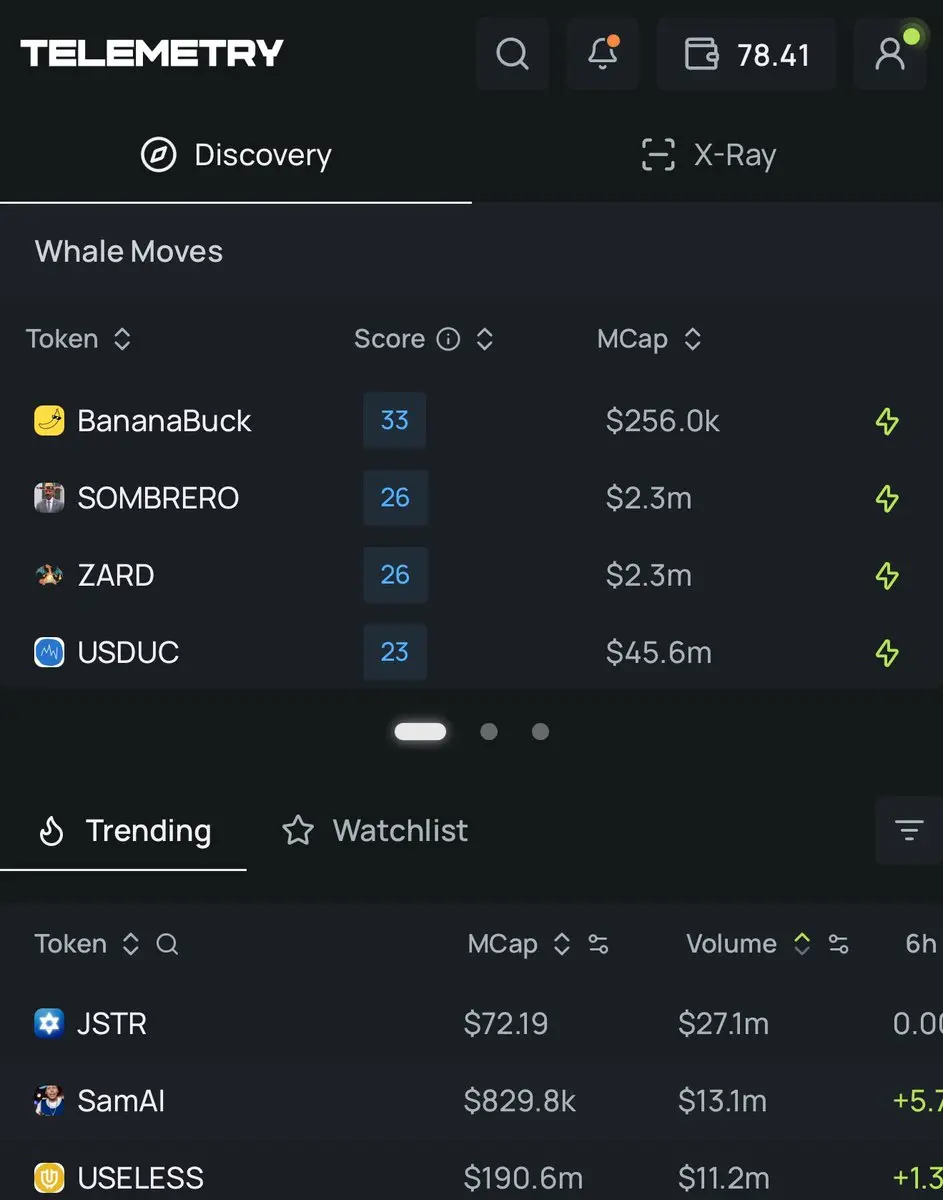Tap the lightning bolt beside USDUC
The image size is (943, 1200).
[x=886, y=653]
